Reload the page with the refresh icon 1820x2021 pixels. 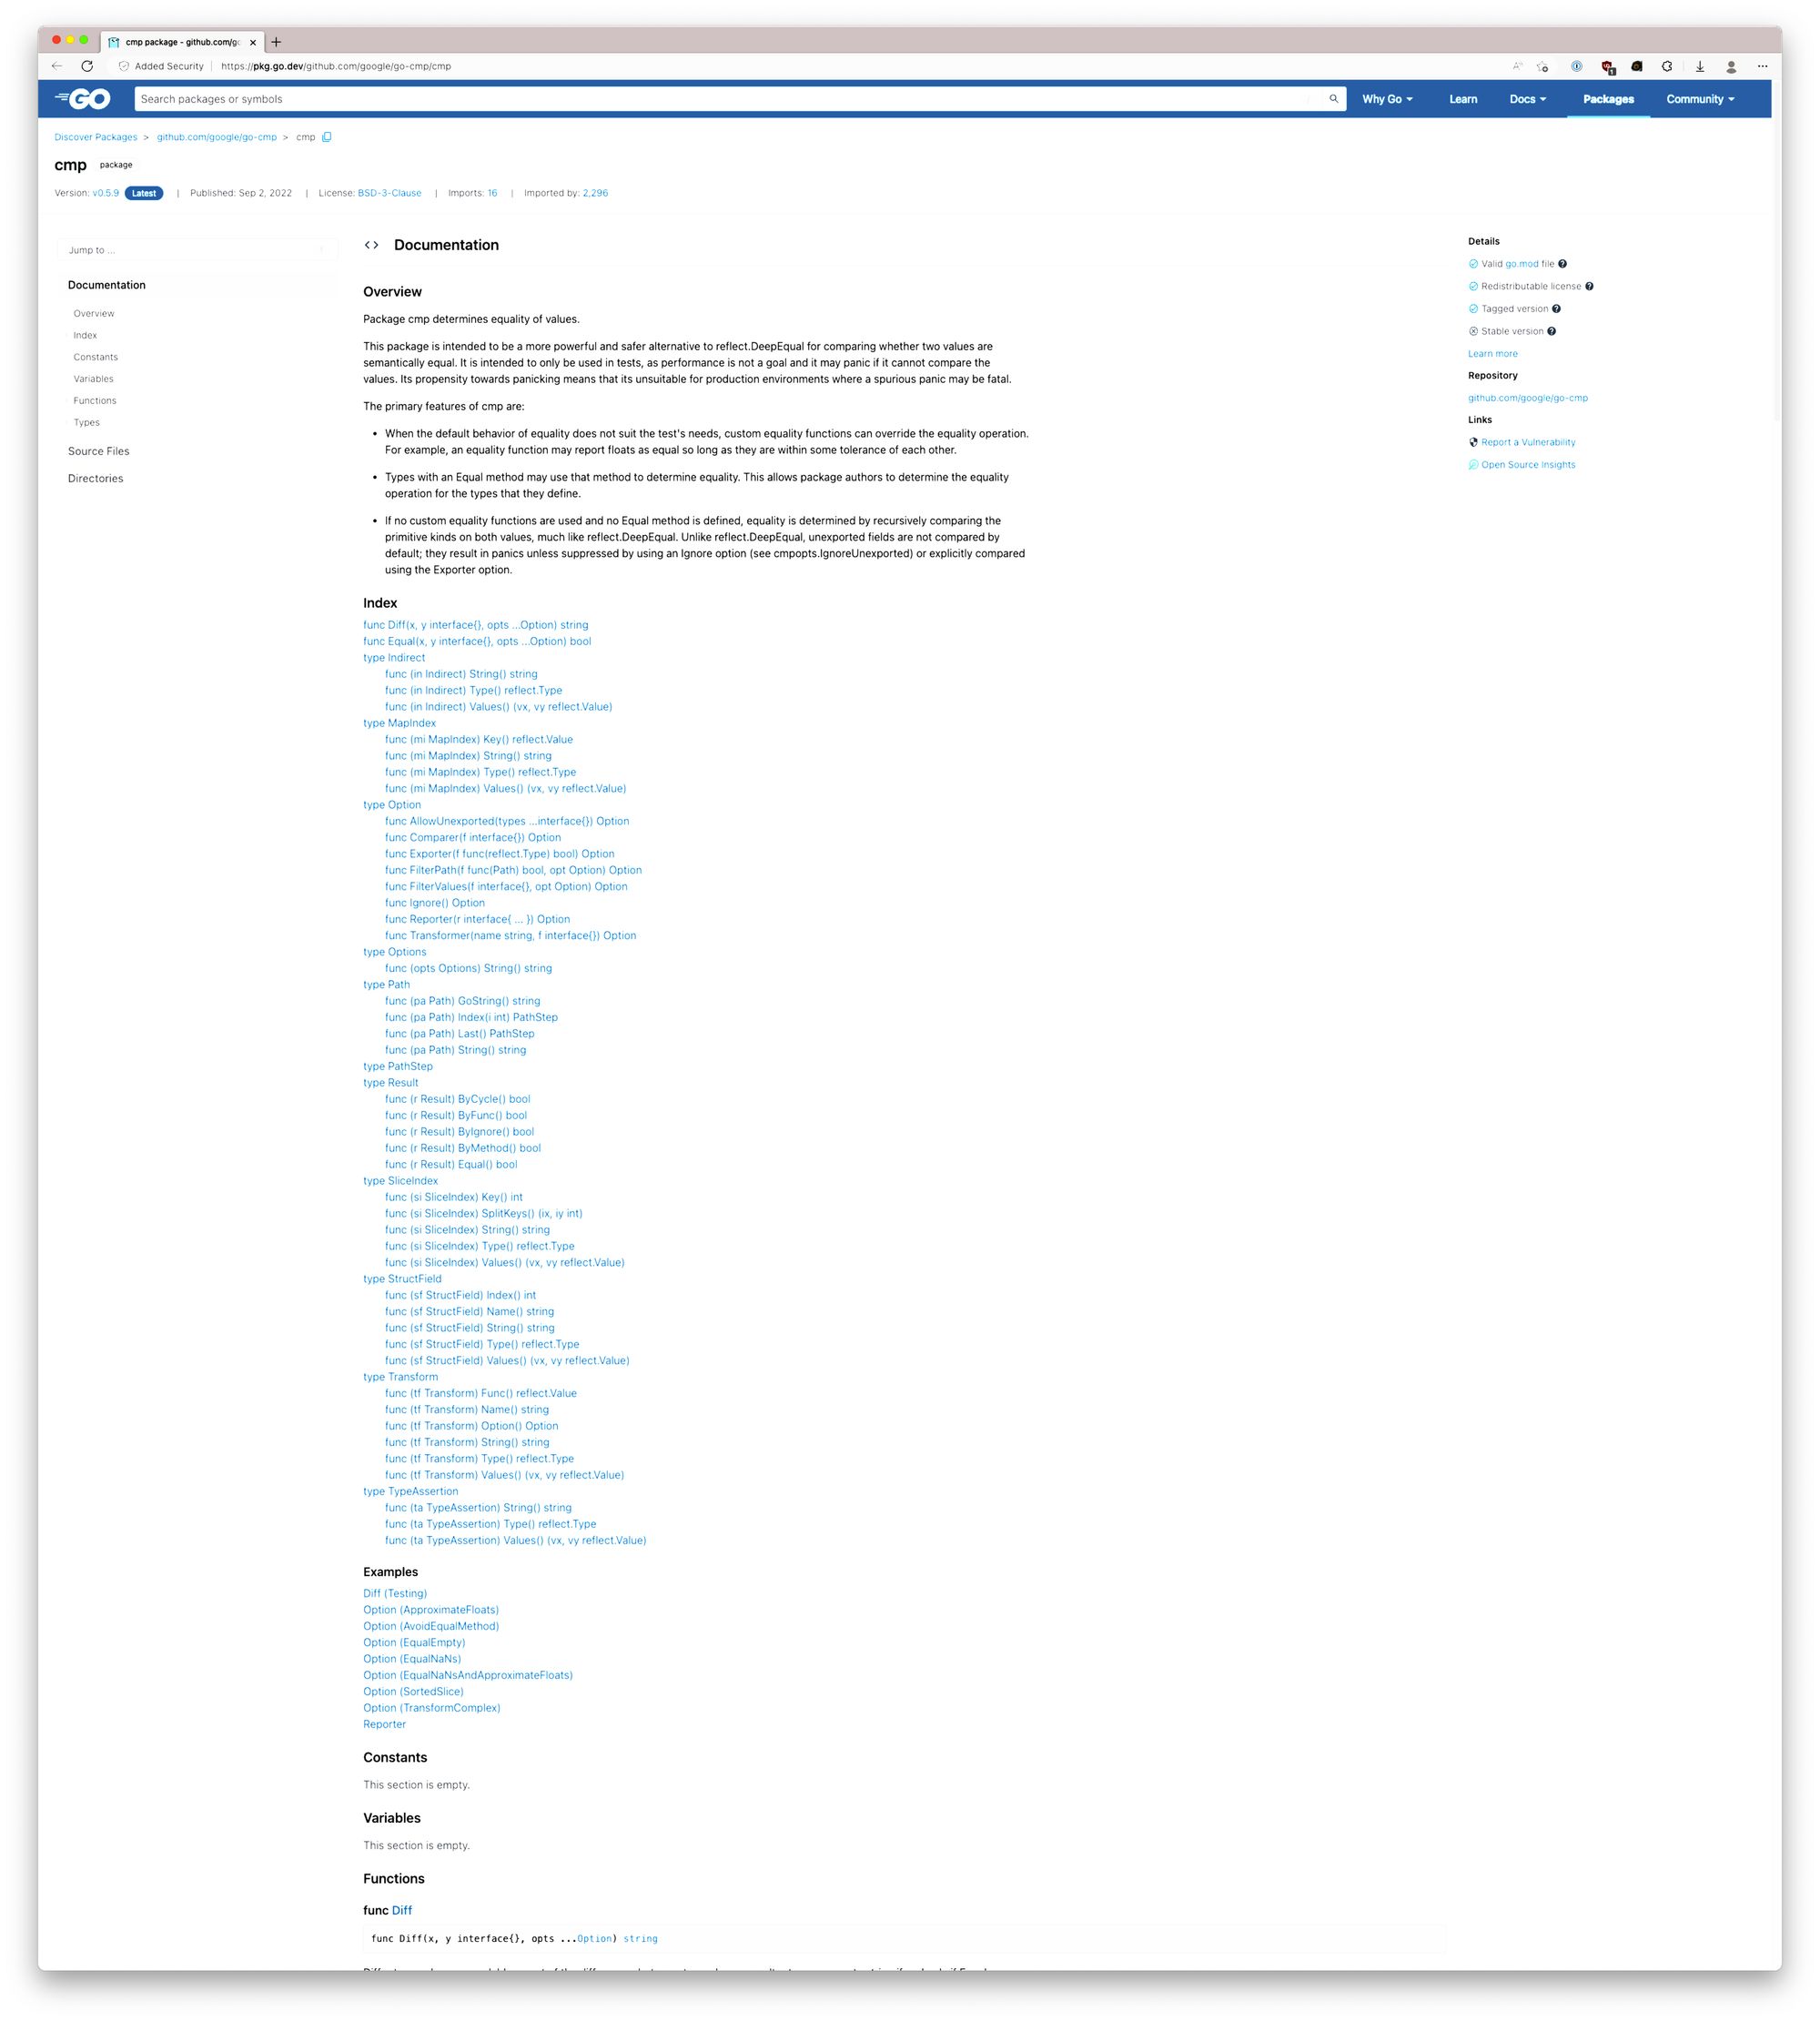[87, 66]
